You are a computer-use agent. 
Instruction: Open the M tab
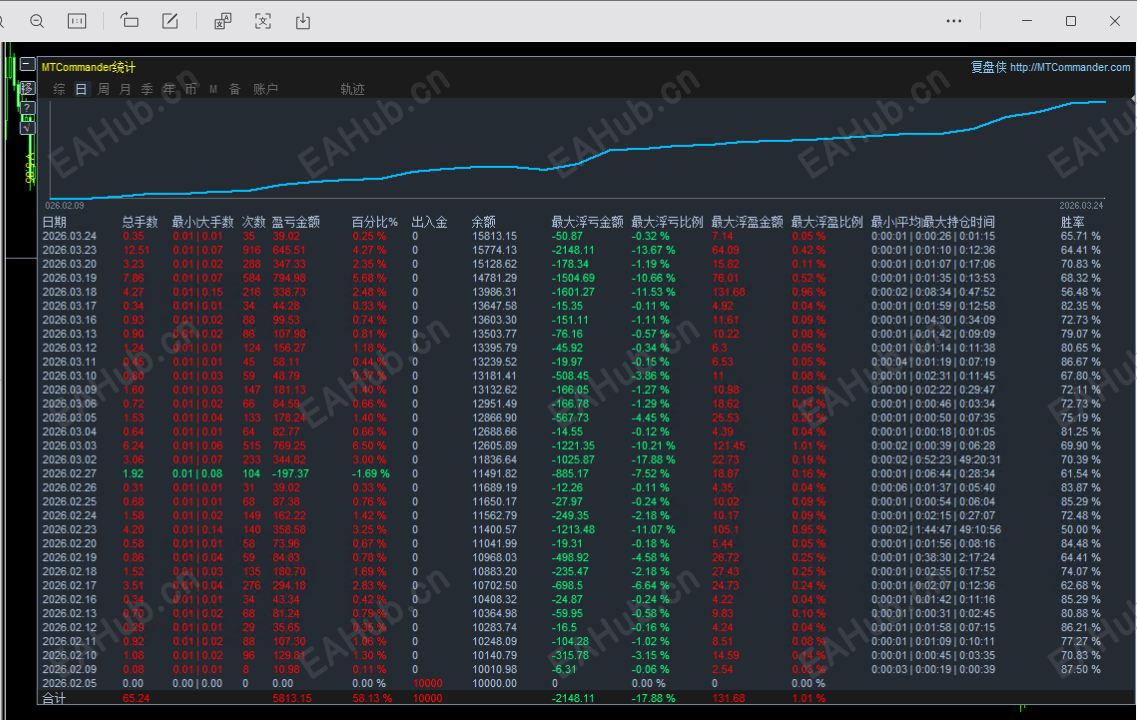[213, 89]
